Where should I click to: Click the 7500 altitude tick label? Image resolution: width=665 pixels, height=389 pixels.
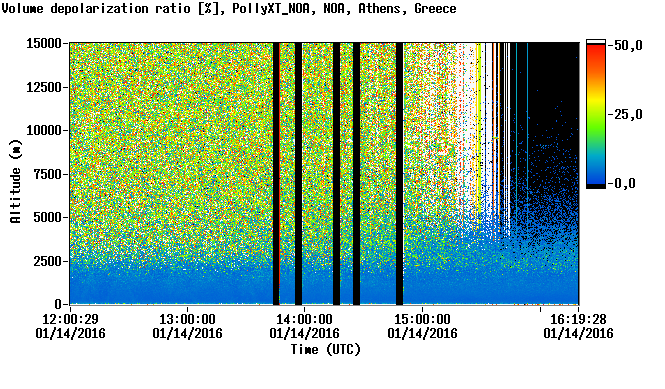coord(47,174)
